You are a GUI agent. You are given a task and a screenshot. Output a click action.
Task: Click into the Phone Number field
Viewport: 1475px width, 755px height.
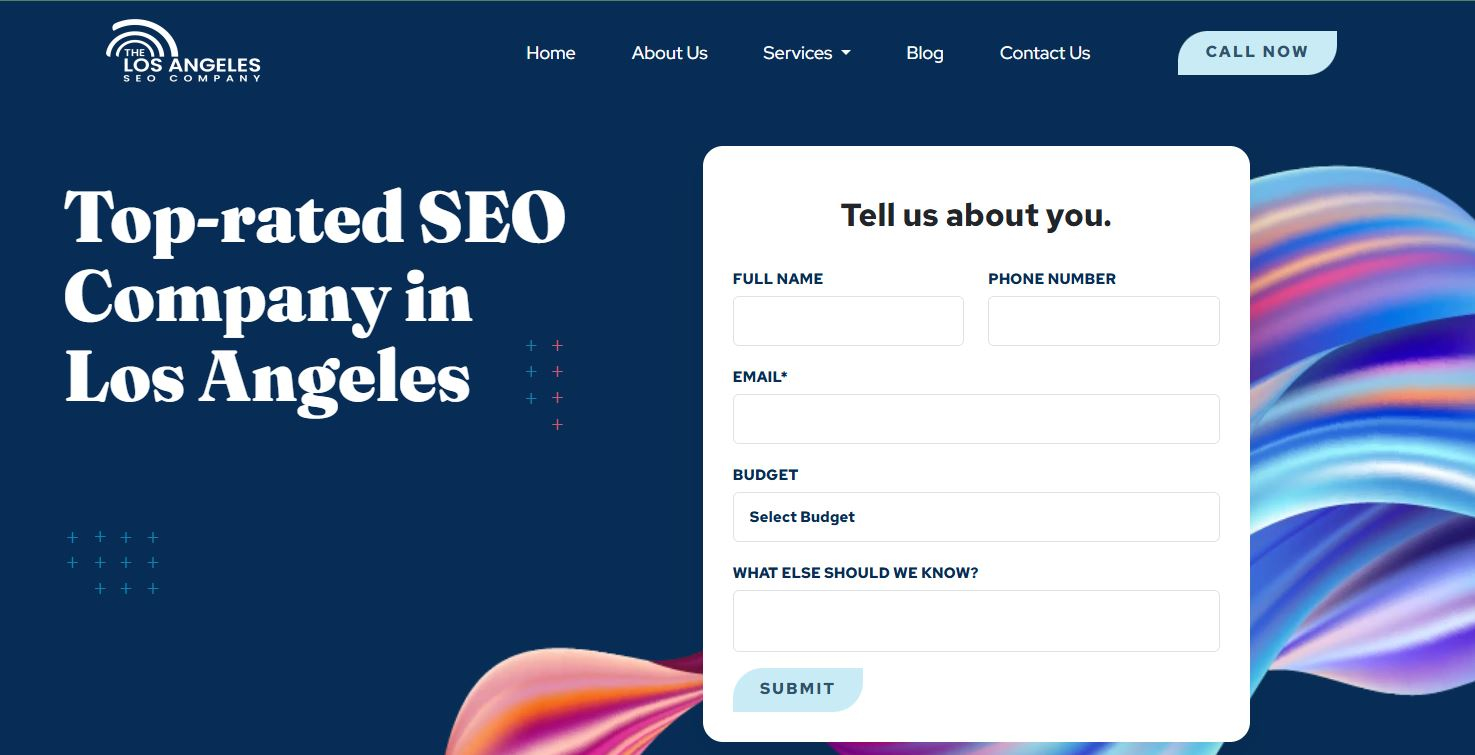click(1103, 321)
